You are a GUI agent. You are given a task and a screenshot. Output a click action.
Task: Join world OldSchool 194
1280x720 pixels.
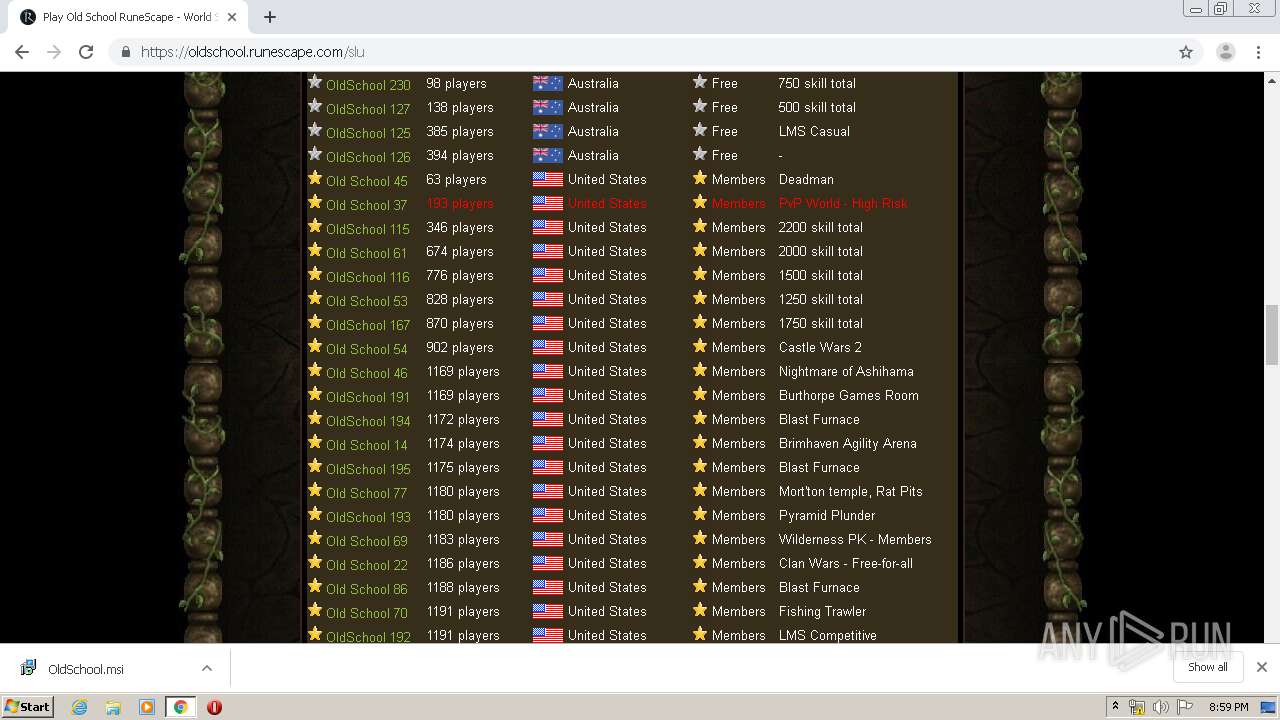coord(368,421)
